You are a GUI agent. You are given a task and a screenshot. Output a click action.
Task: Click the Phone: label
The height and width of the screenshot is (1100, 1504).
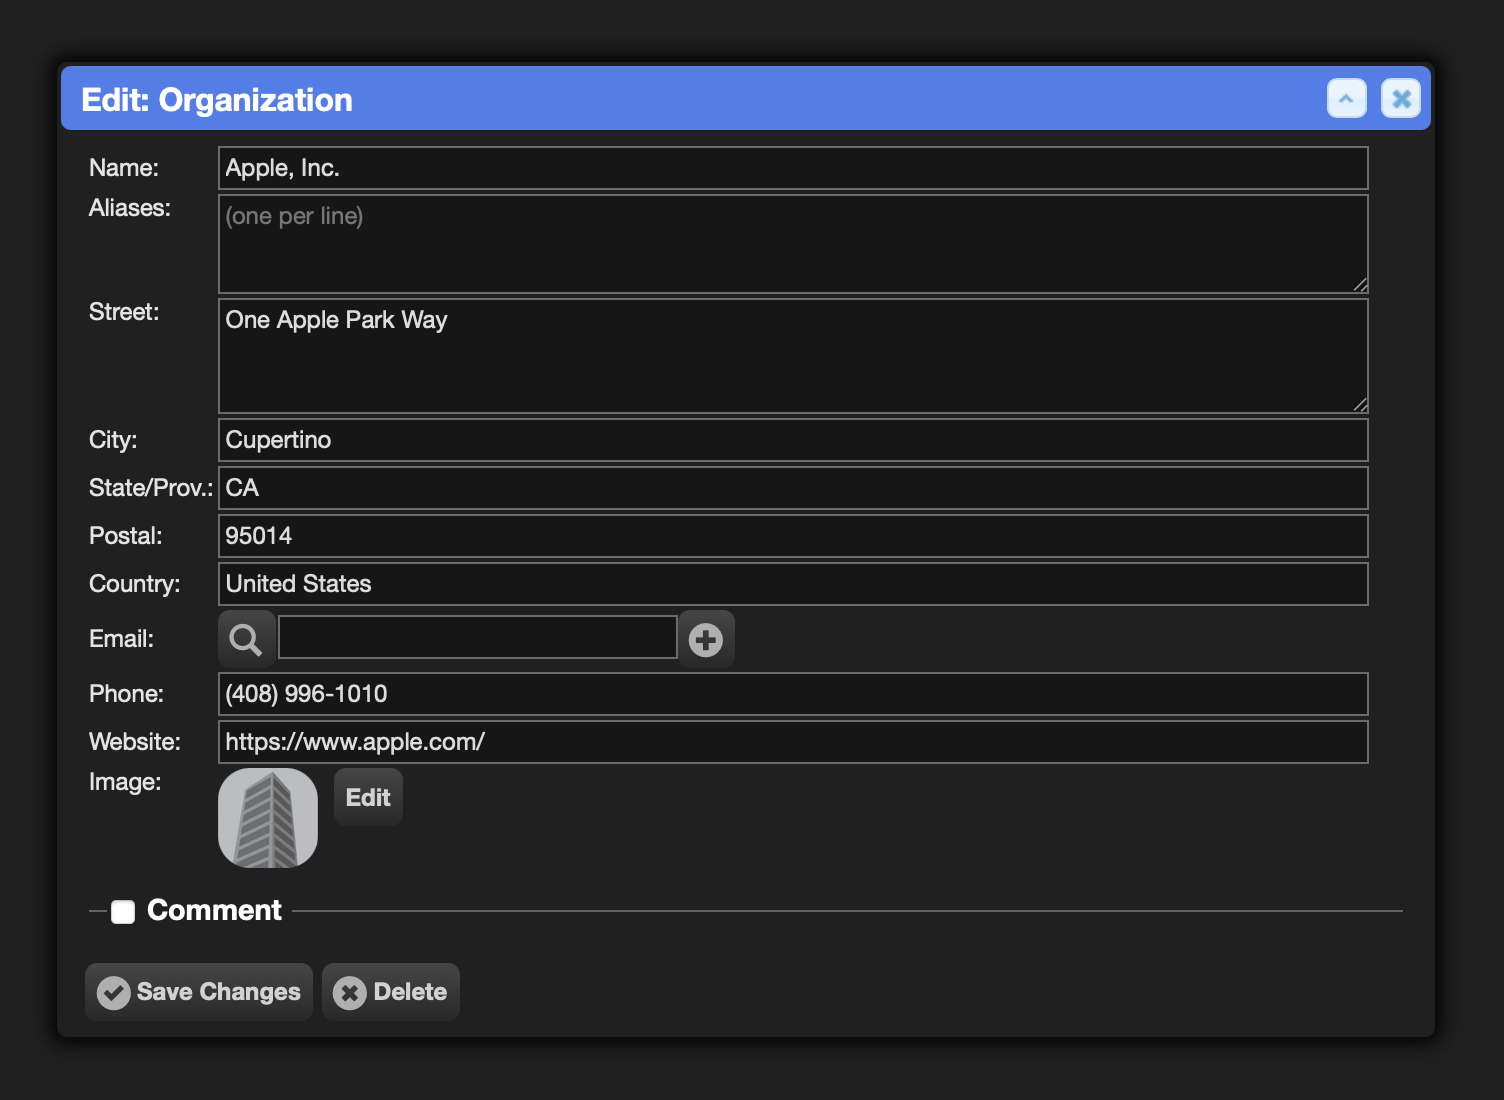pyautogui.click(x=126, y=694)
